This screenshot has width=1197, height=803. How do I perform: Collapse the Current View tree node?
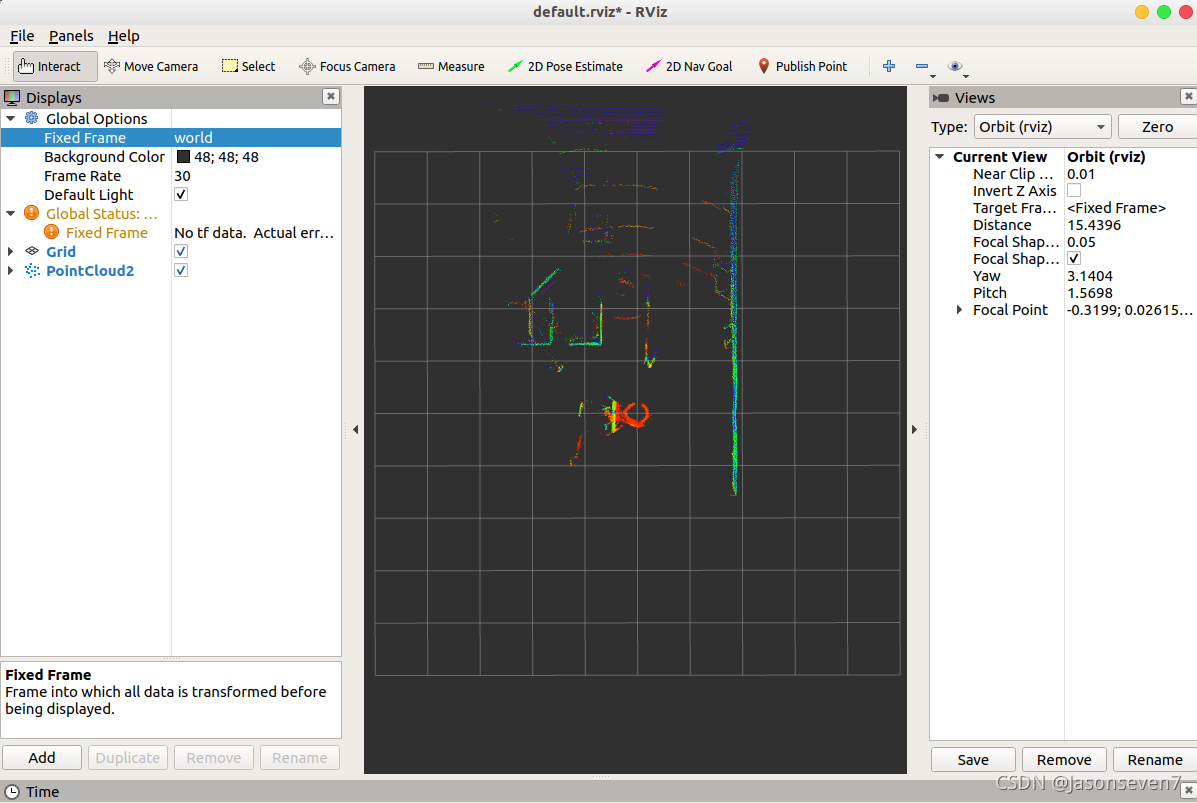[940, 156]
